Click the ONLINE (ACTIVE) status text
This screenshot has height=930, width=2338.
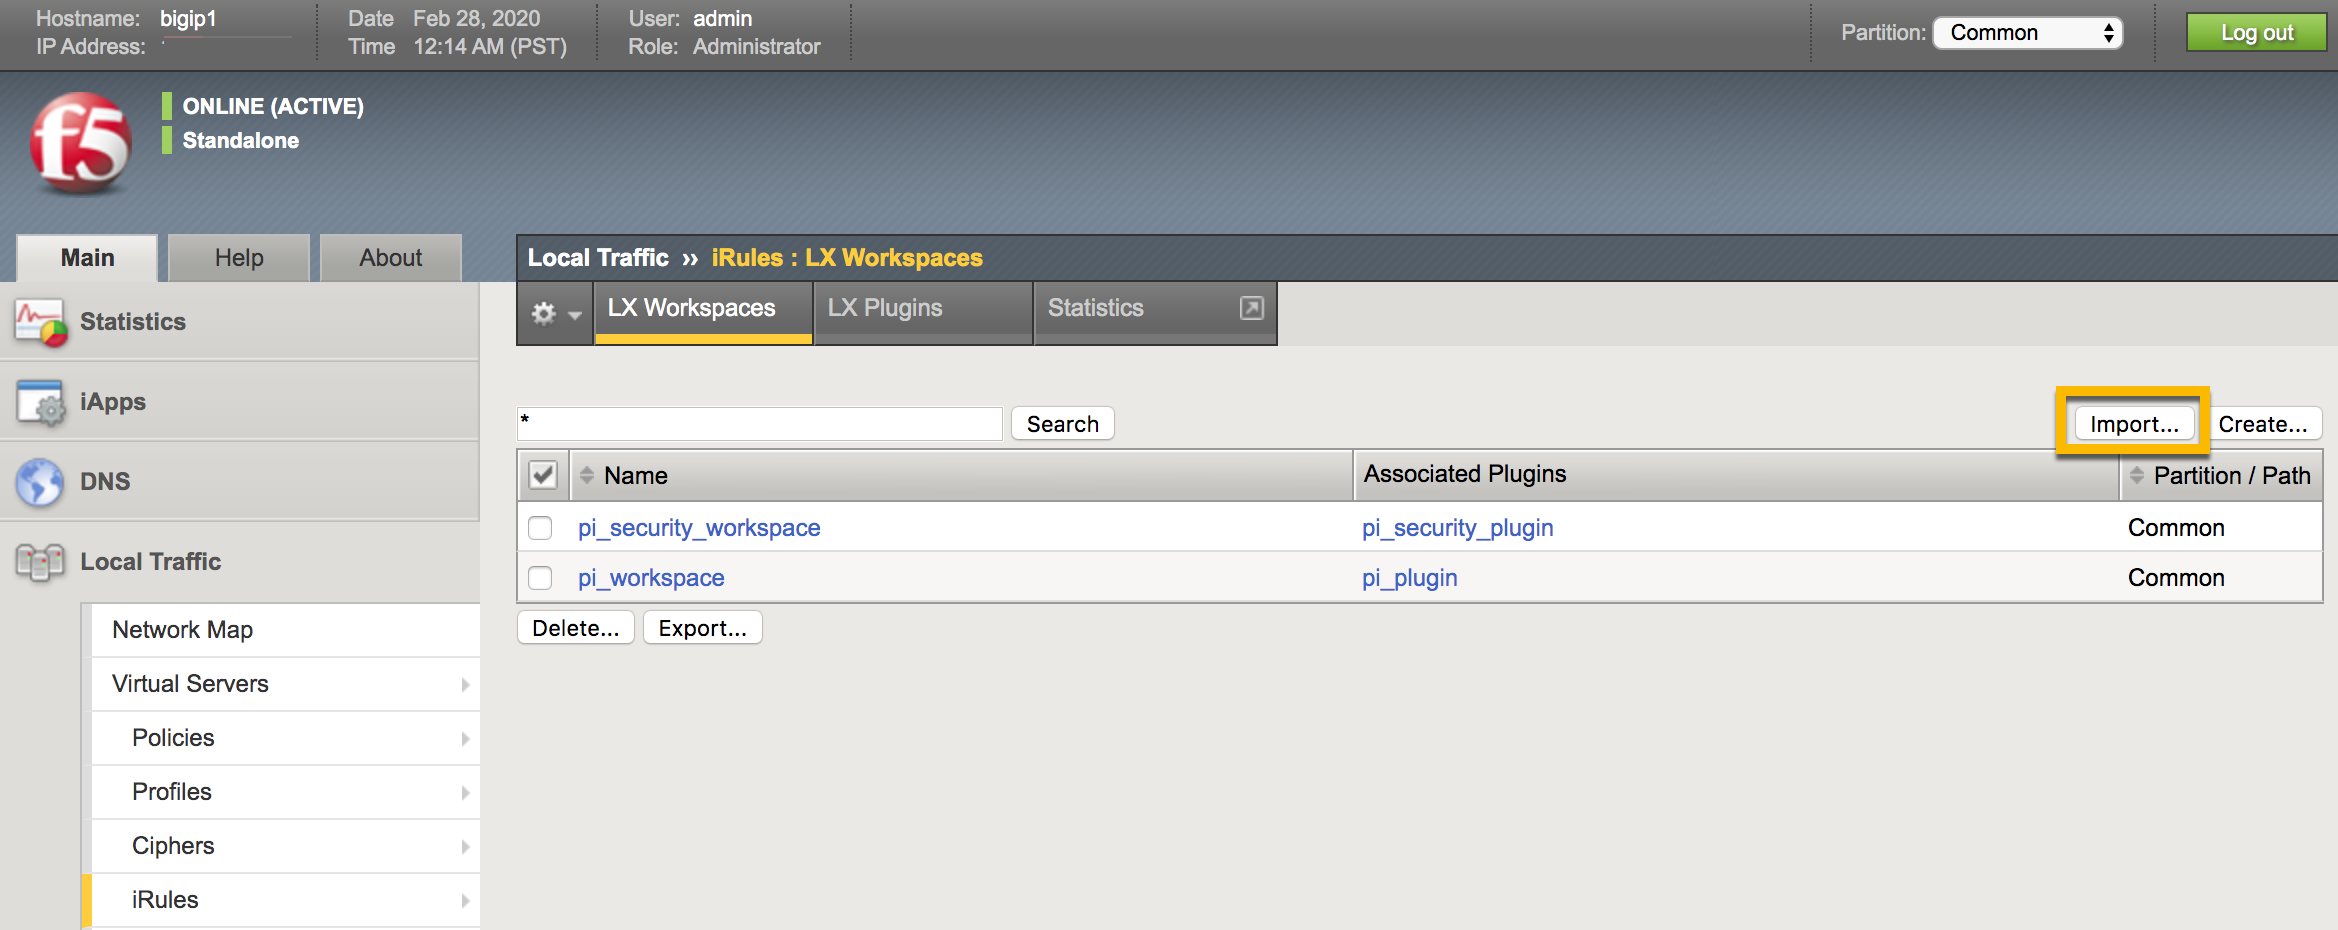tap(273, 106)
